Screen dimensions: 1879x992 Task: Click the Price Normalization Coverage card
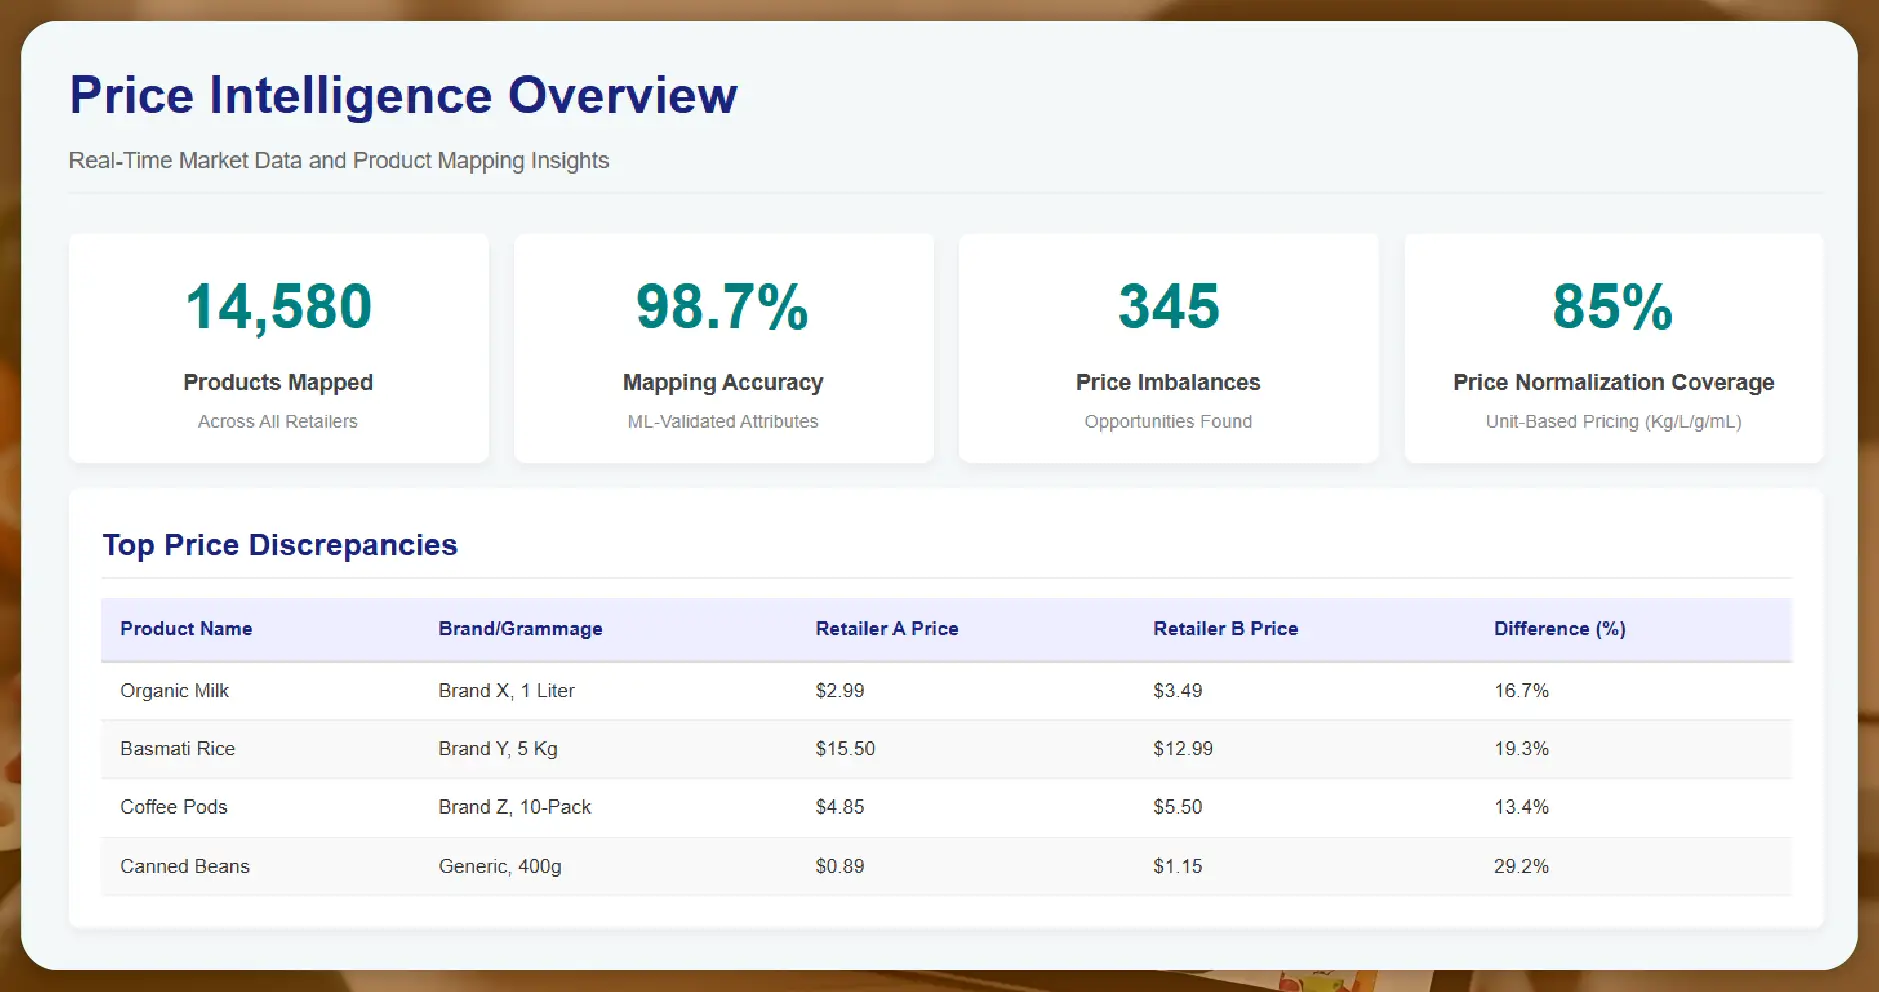click(x=1612, y=348)
